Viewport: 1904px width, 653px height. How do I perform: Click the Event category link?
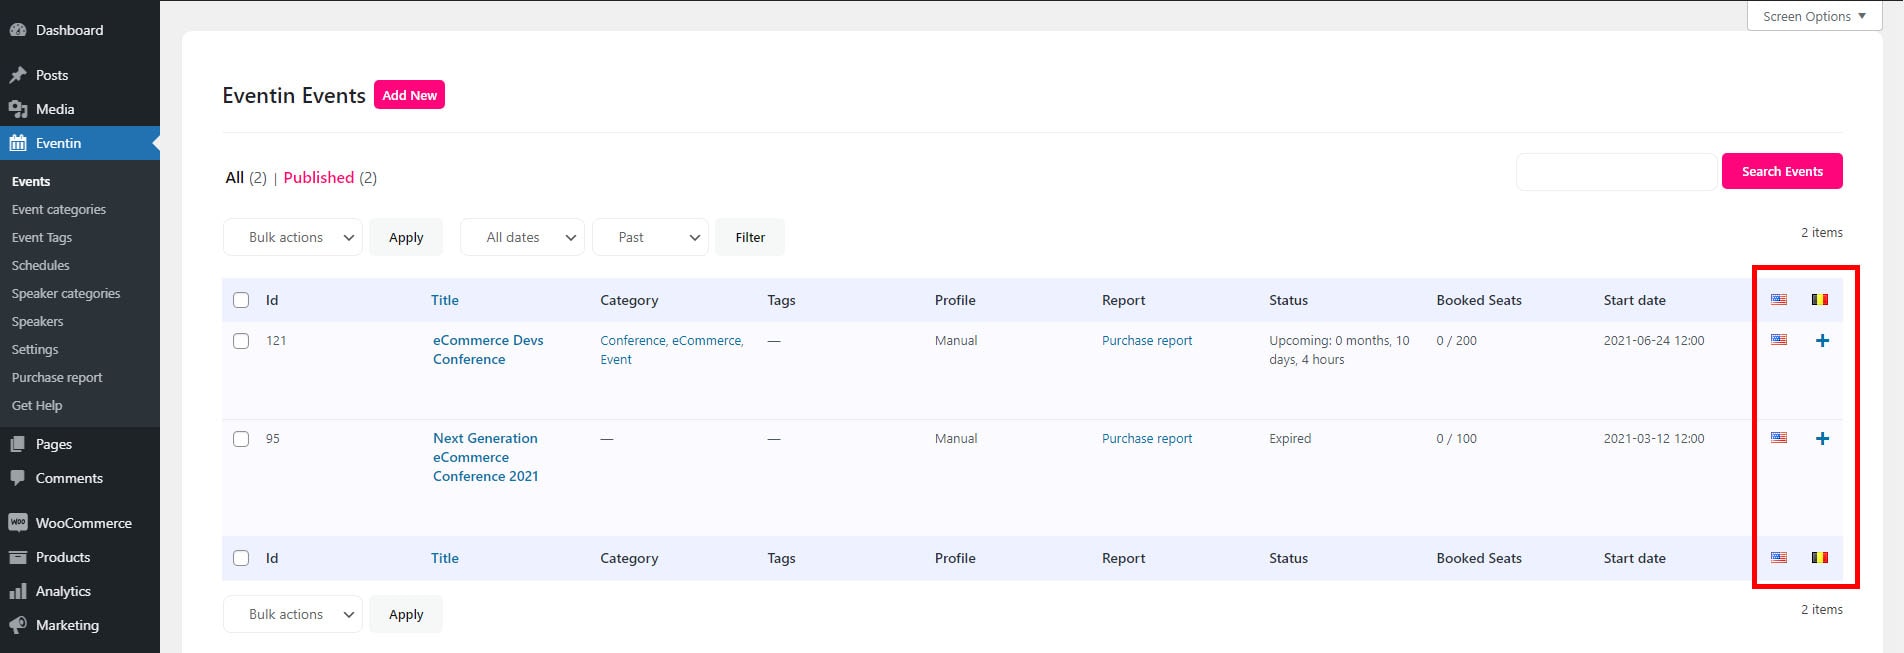coord(616,359)
